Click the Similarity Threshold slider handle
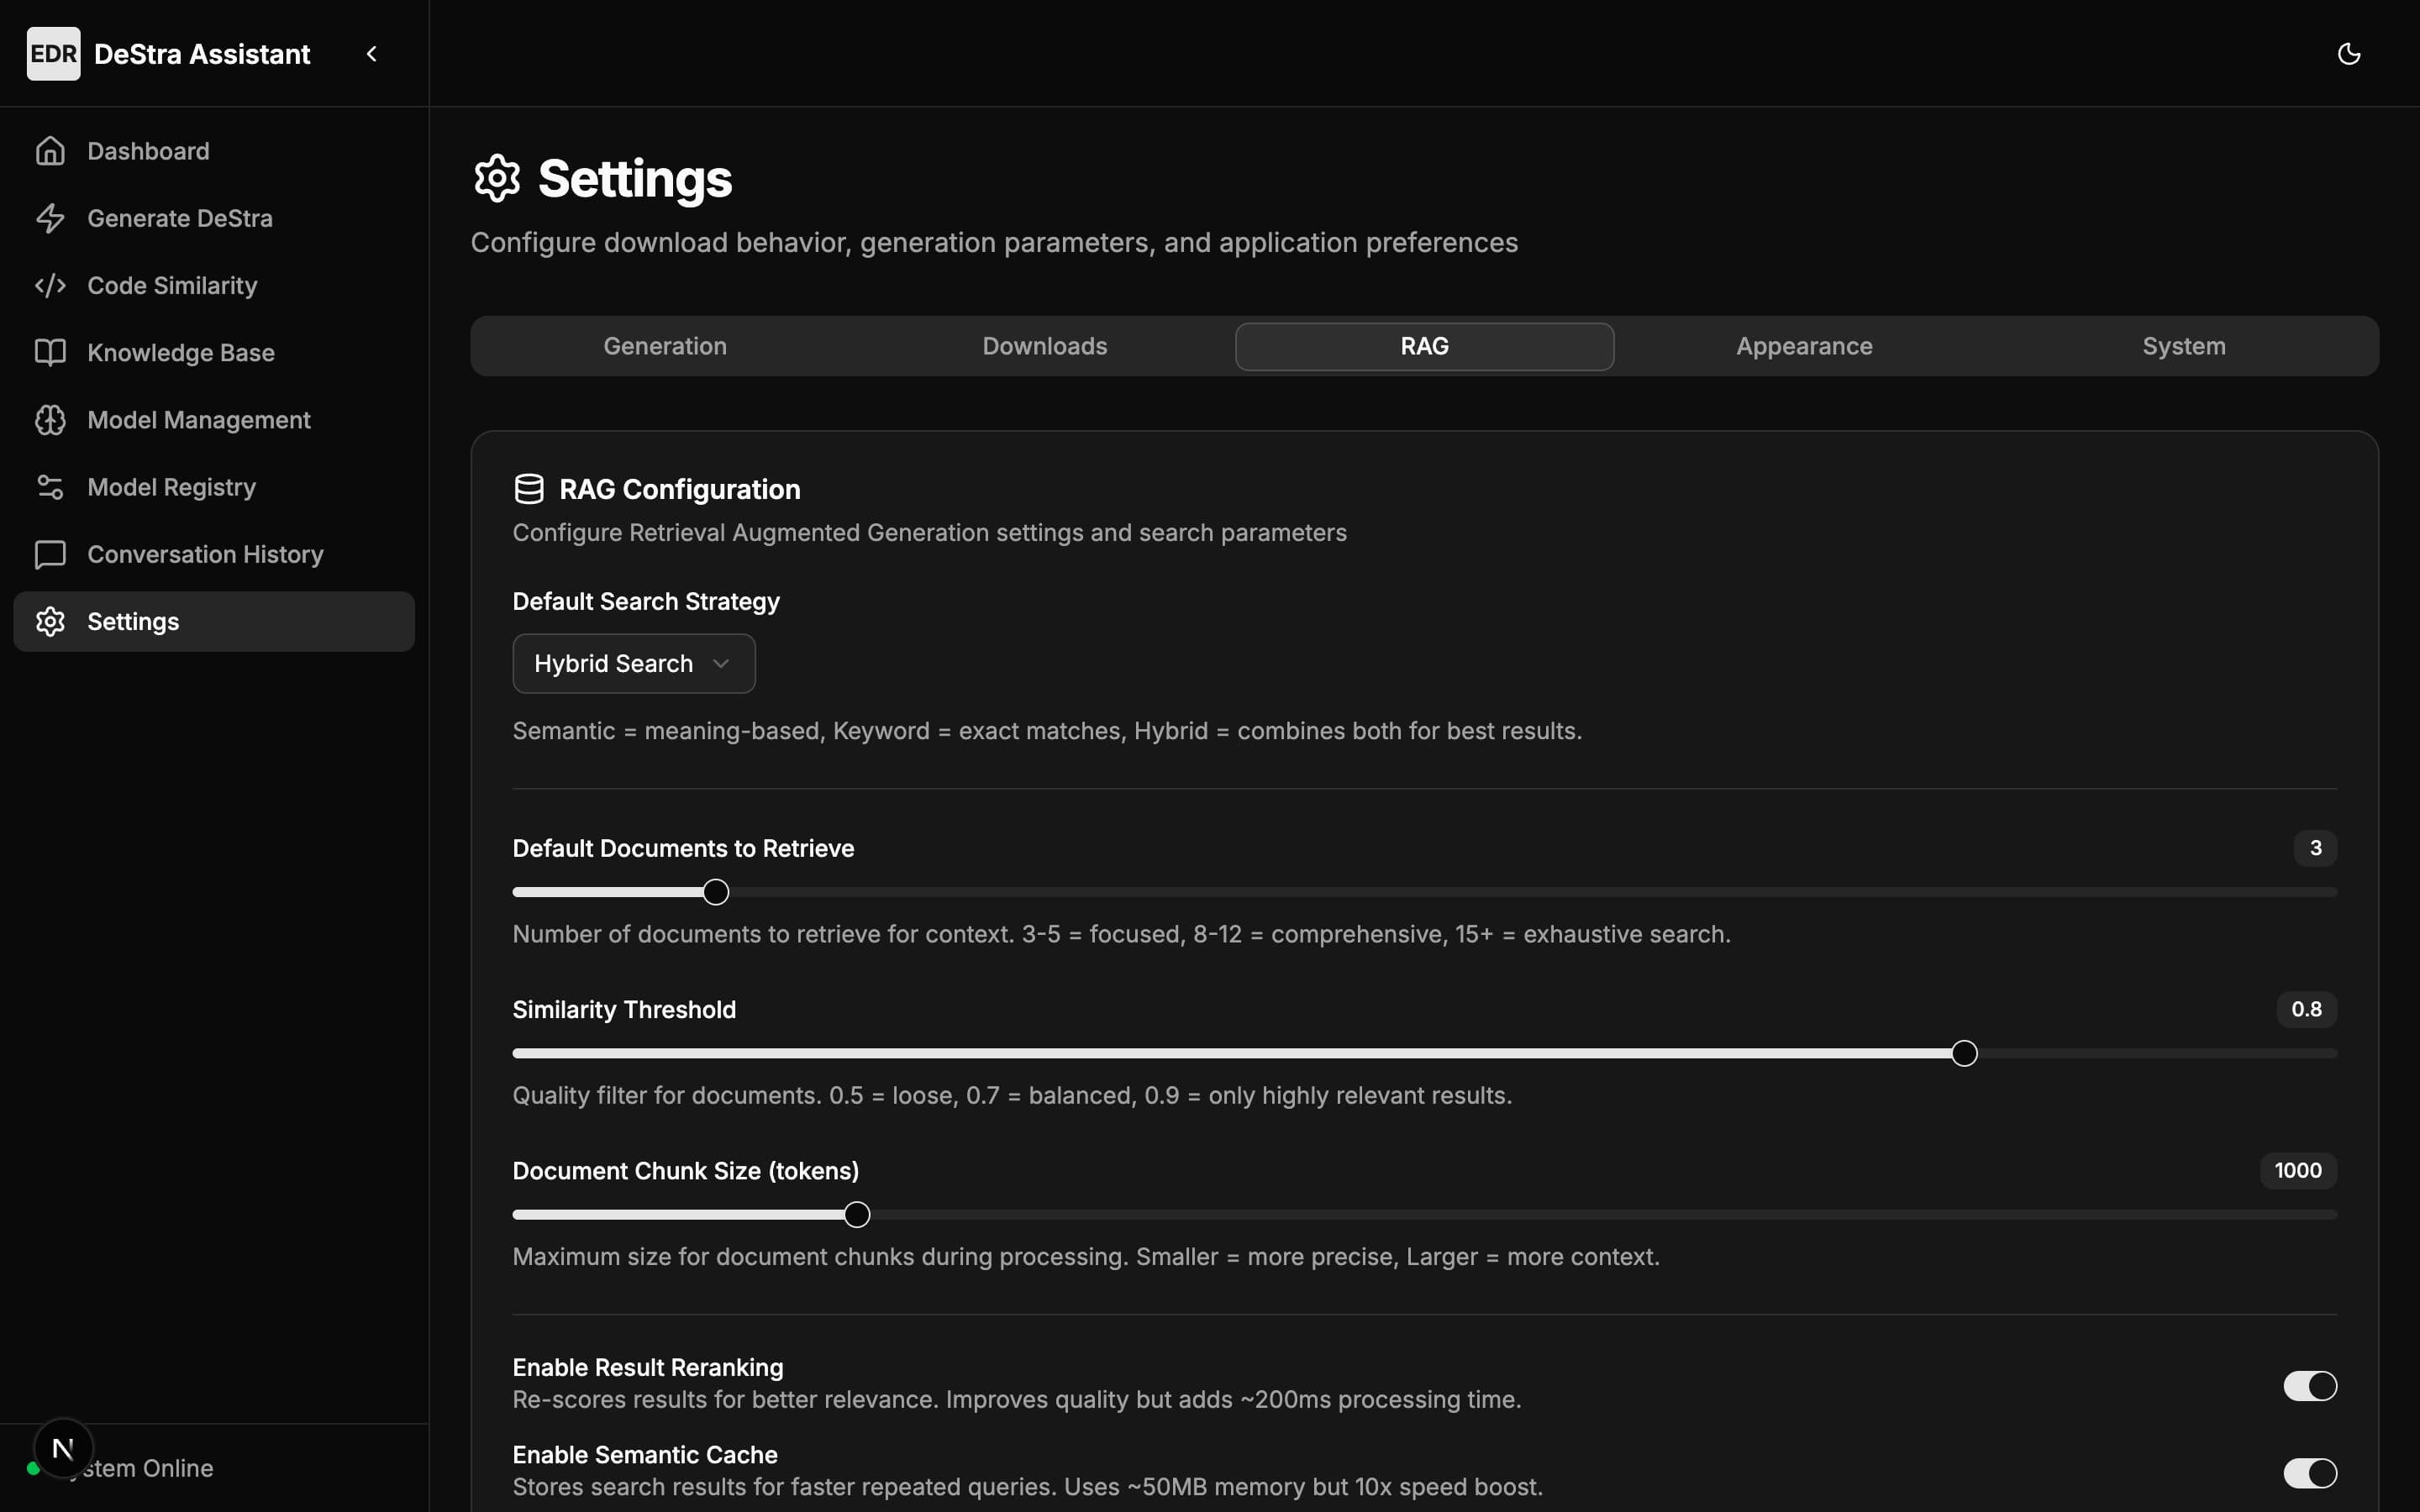Viewport: 2420px width, 1512px height. tap(1964, 1053)
